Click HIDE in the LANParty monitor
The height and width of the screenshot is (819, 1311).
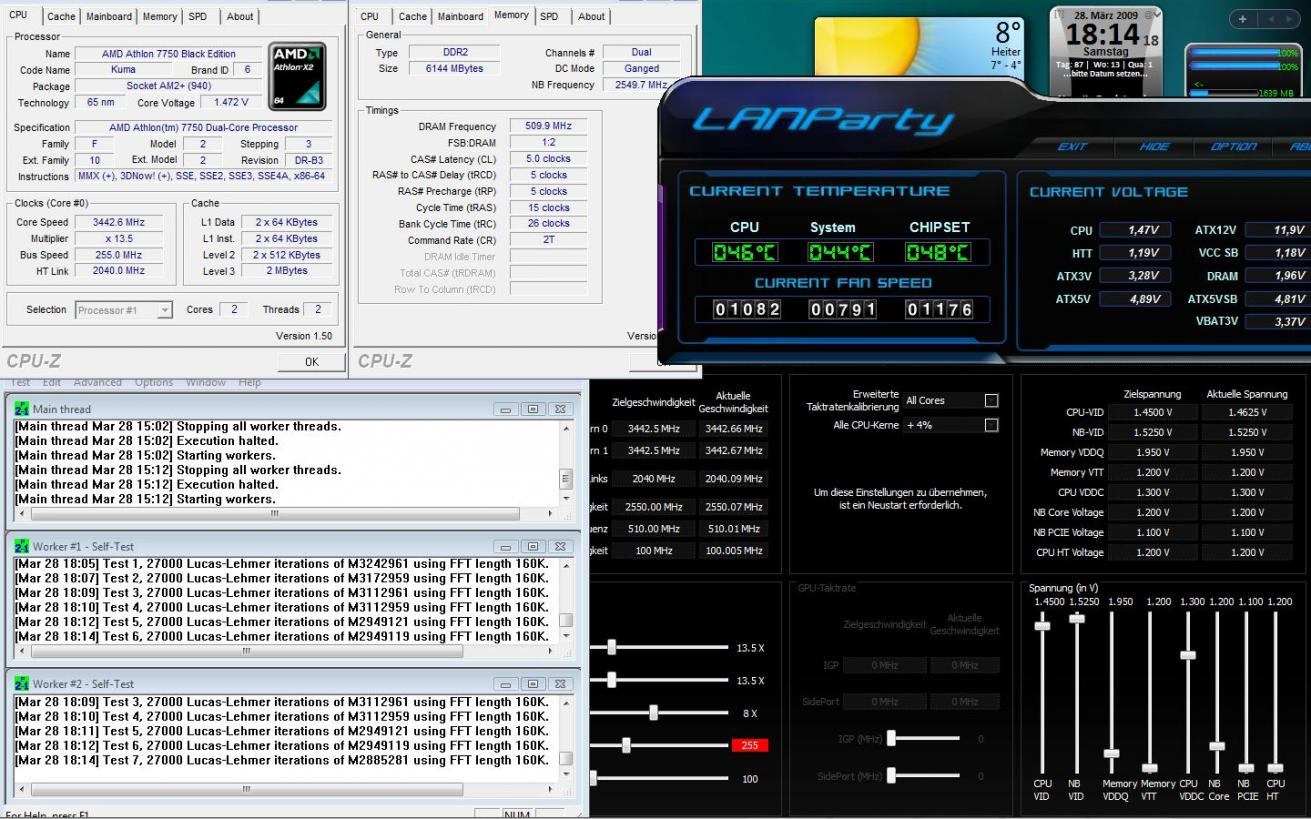tap(1153, 147)
